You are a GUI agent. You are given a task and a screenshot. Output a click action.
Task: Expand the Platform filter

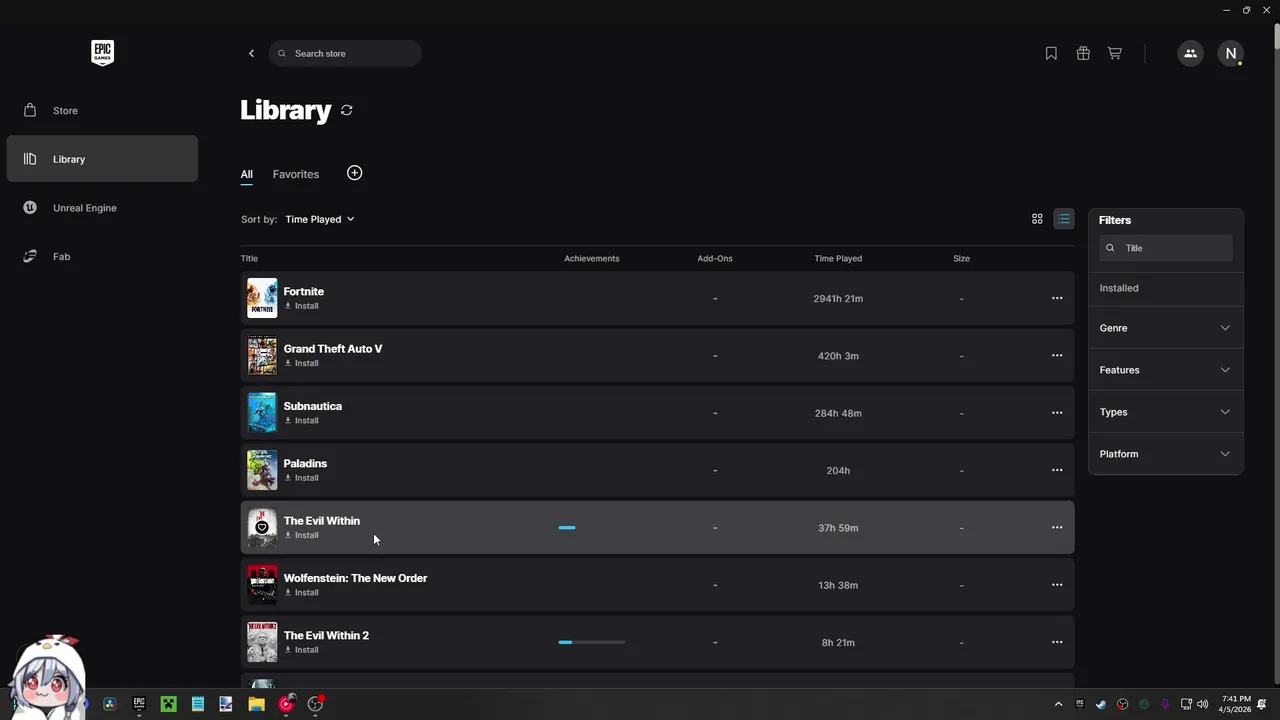(x=1166, y=454)
